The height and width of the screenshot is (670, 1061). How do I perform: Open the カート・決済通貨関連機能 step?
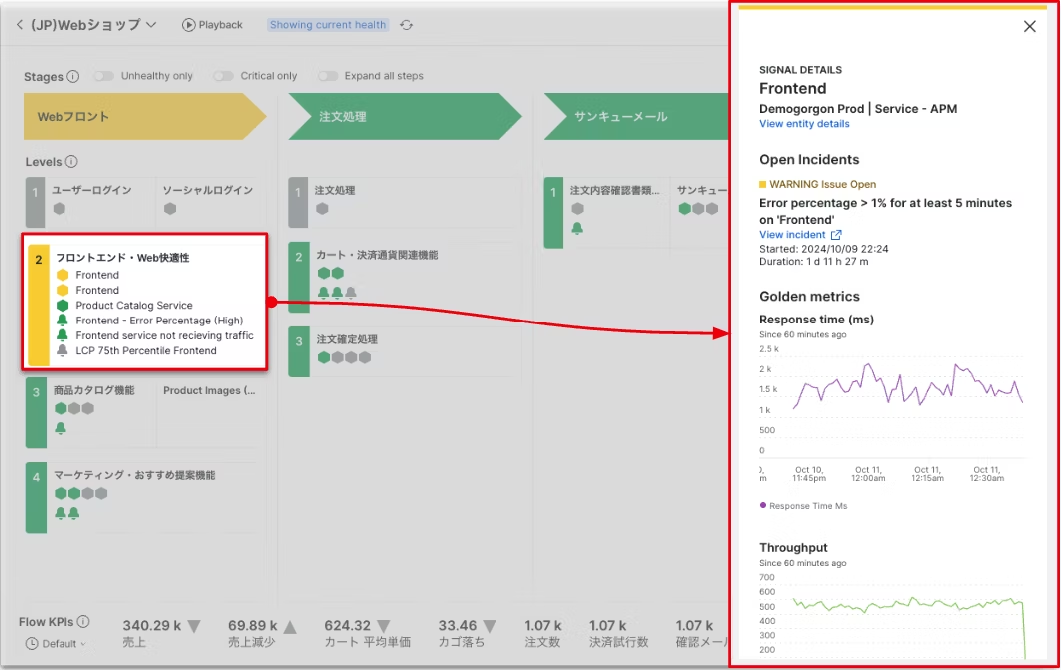coord(377,255)
